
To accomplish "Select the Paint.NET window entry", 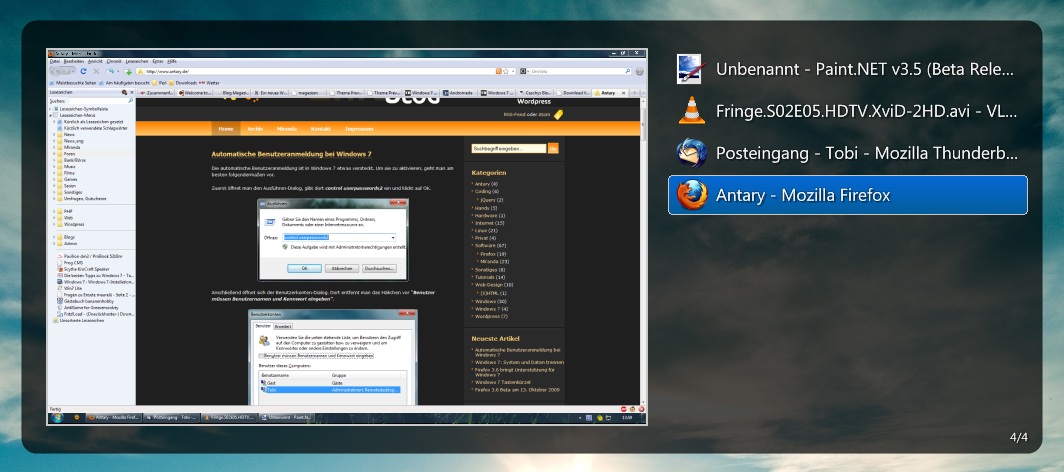I will pos(848,69).
